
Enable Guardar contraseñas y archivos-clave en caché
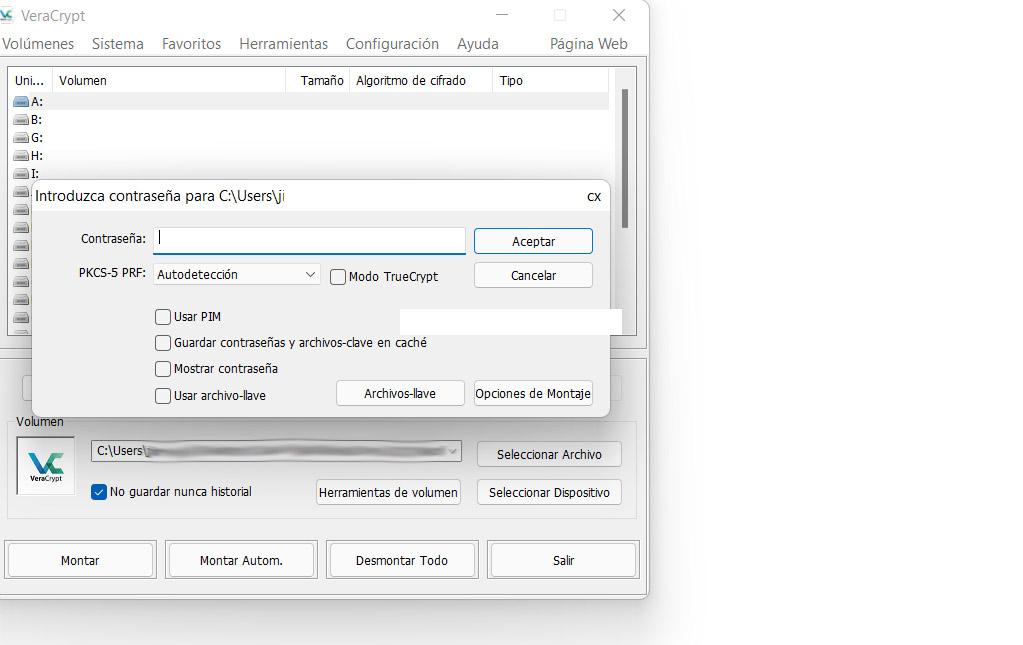(x=163, y=343)
